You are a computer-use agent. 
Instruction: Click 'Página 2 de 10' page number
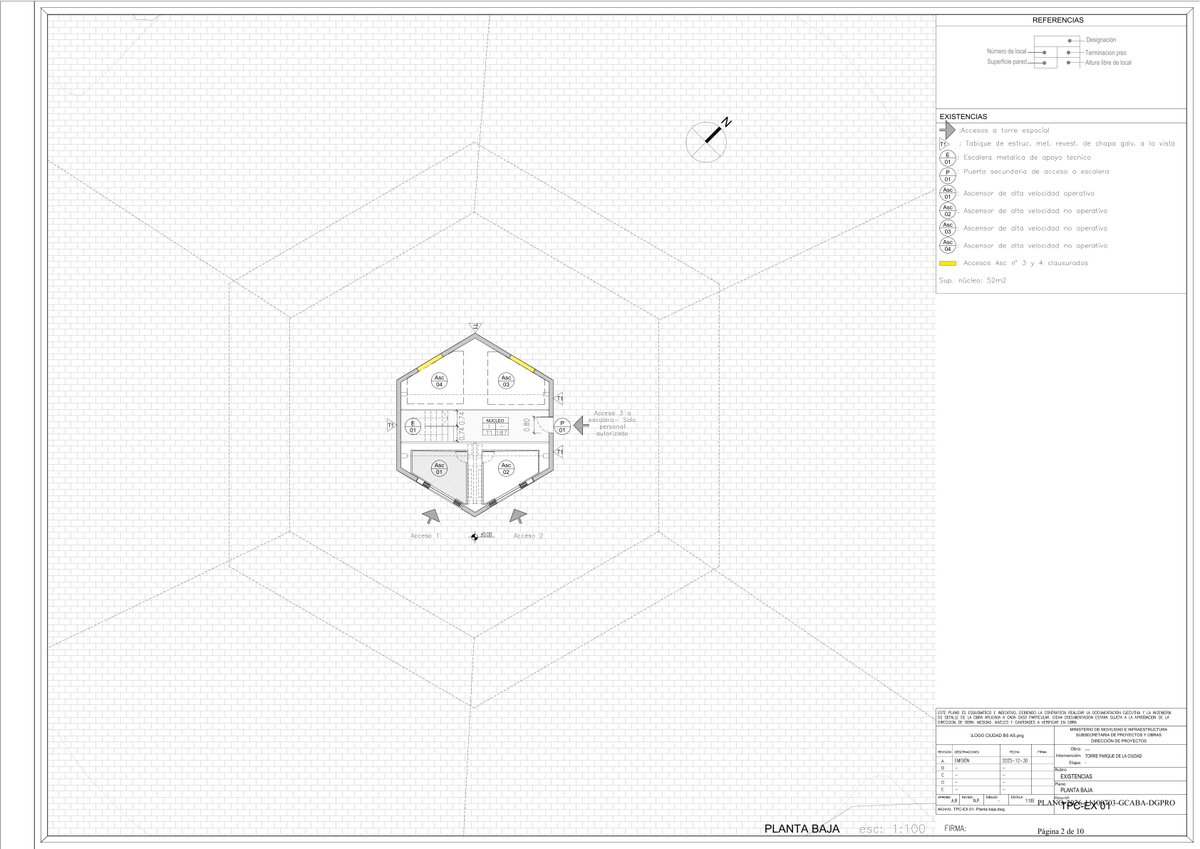[x=1060, y=831]
